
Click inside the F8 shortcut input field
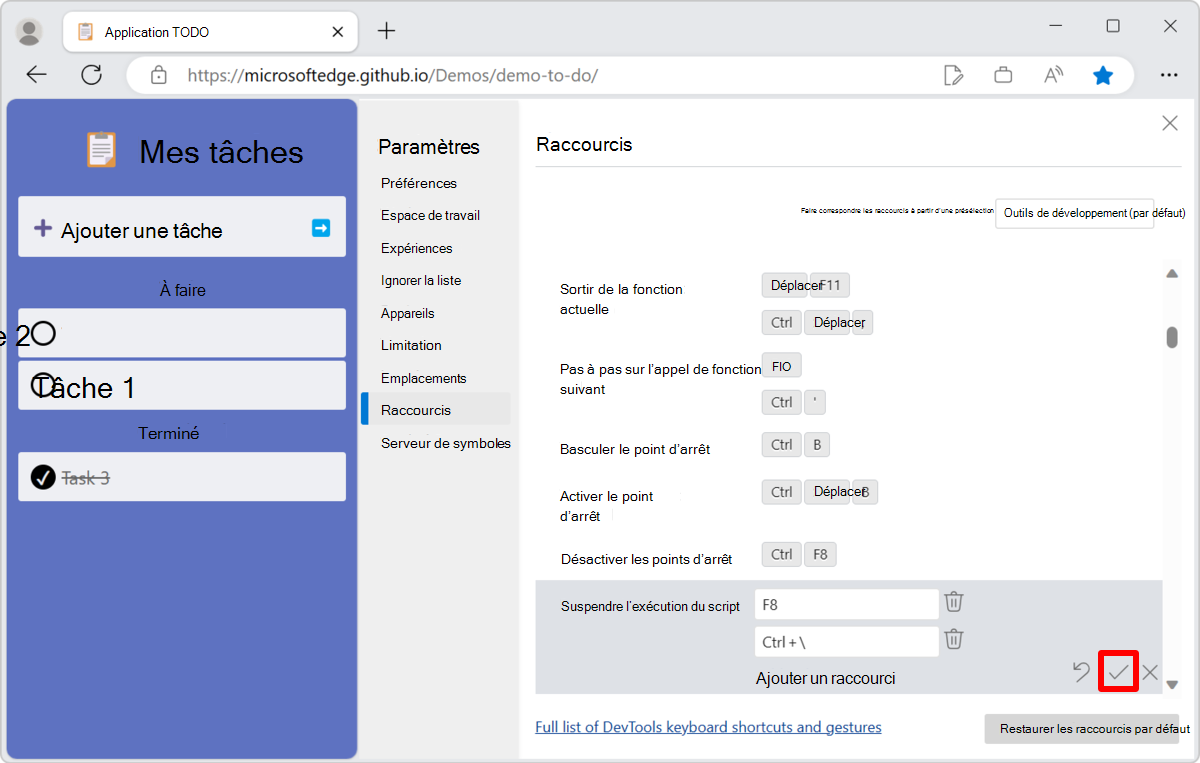click(x=845, y=602)
